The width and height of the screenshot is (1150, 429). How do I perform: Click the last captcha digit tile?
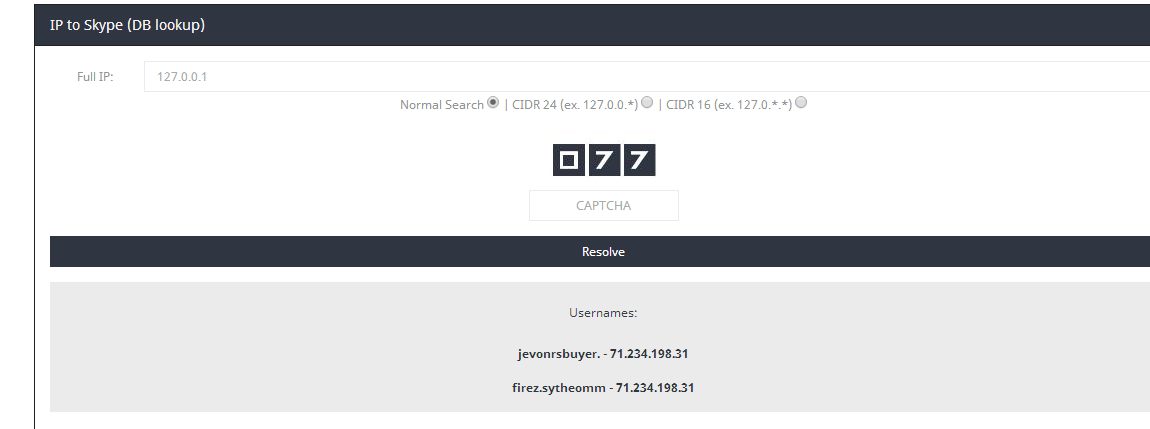[x=639, y=160]
